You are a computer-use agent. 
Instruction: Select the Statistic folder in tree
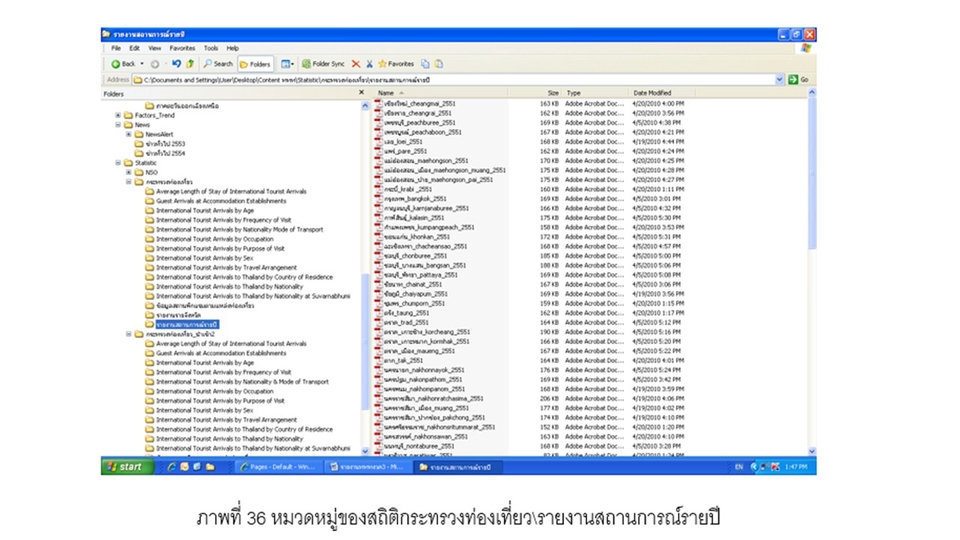coord(146,163)
